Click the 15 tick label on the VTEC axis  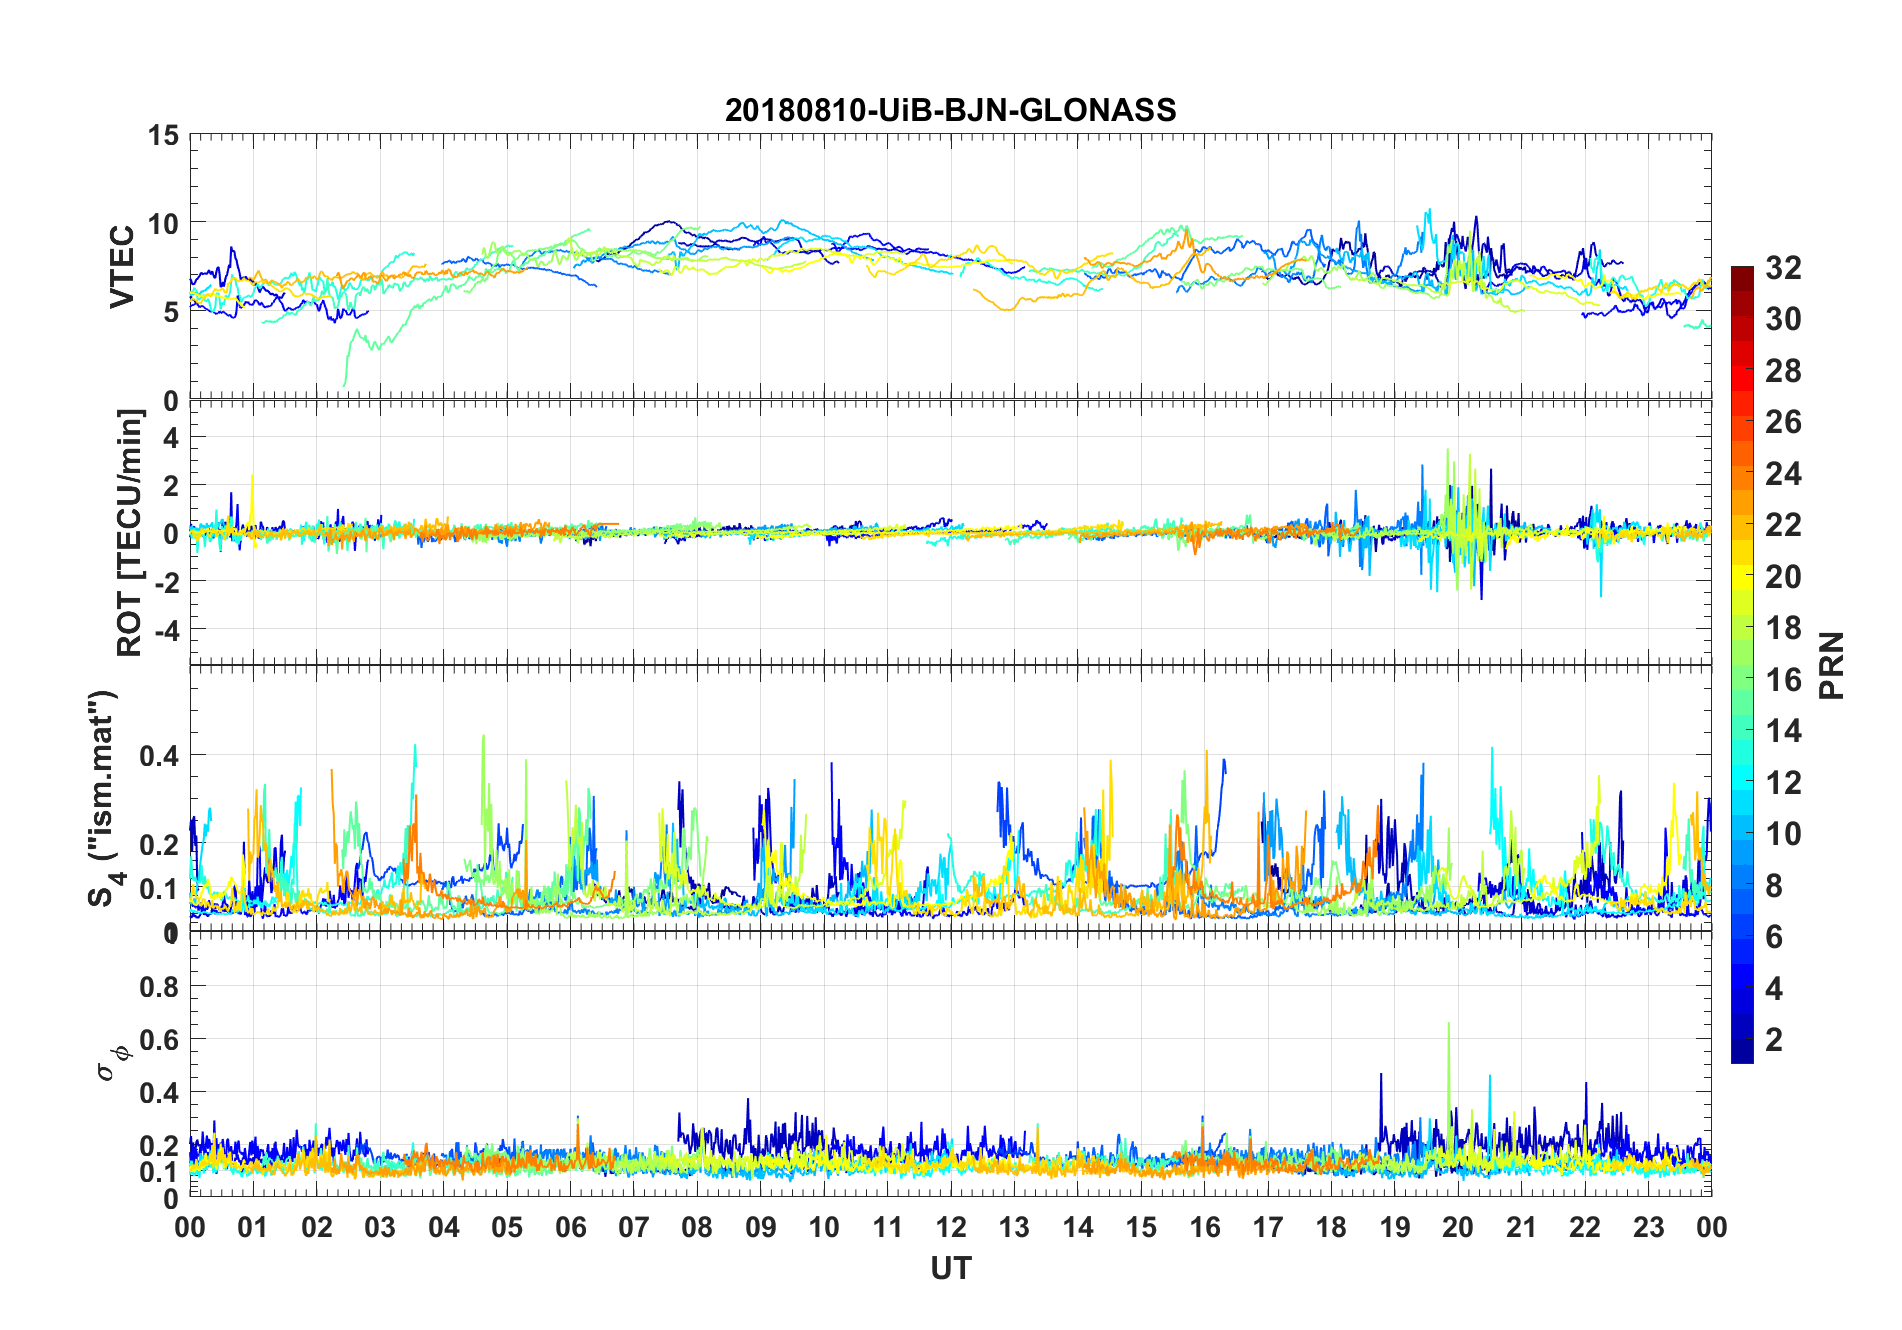point(163,136)
